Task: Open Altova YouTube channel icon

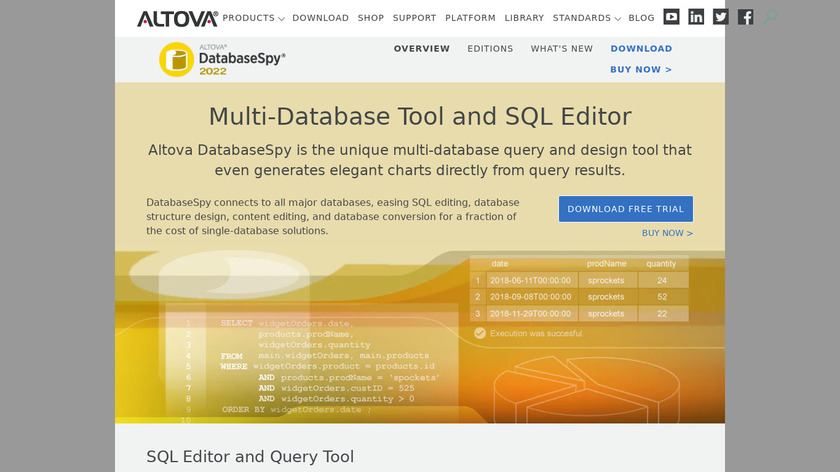Action: point(672,17)
